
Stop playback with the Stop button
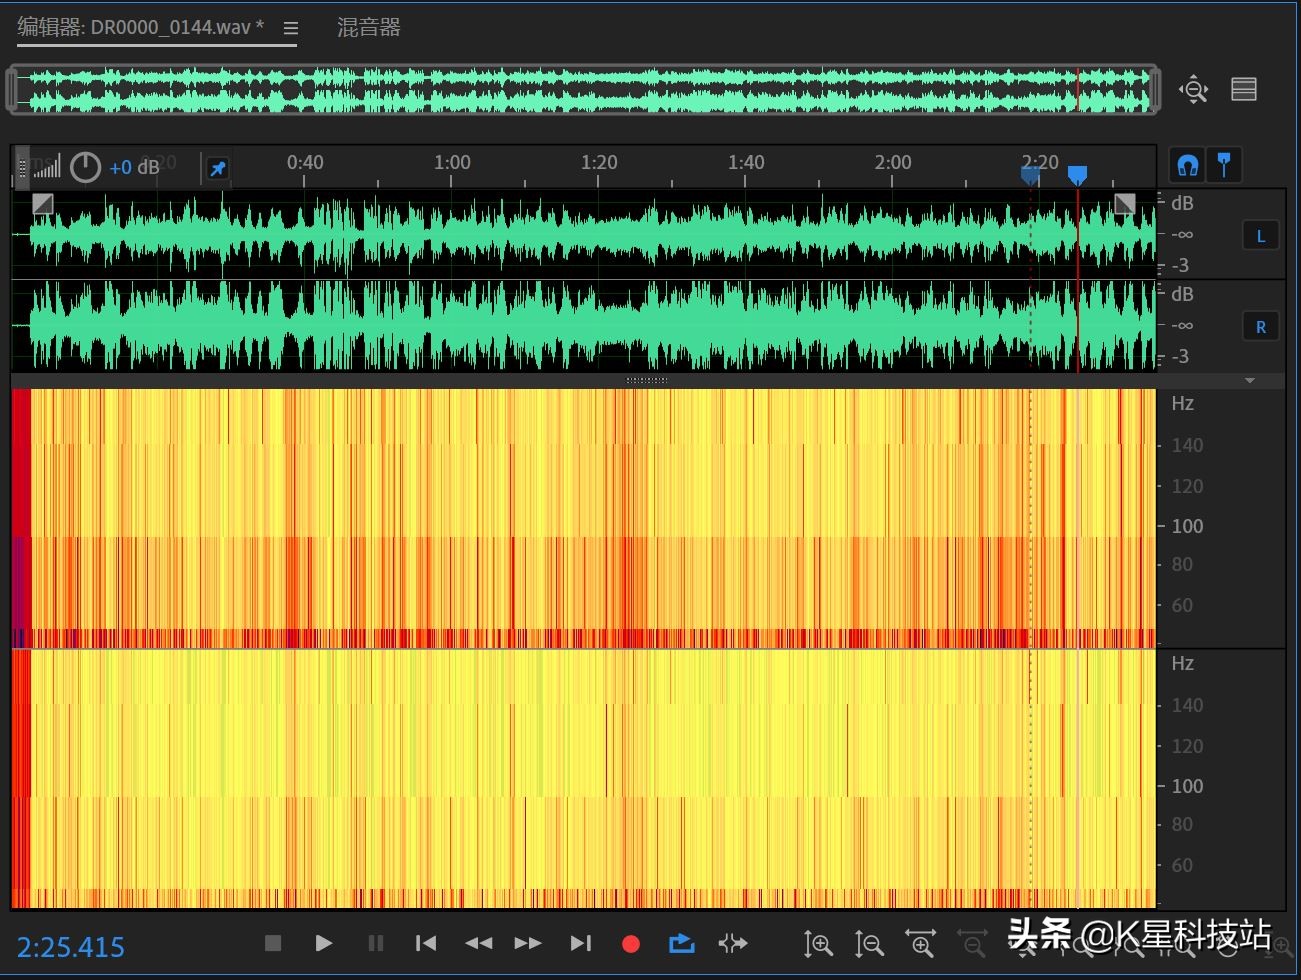(x=273, y=943)
